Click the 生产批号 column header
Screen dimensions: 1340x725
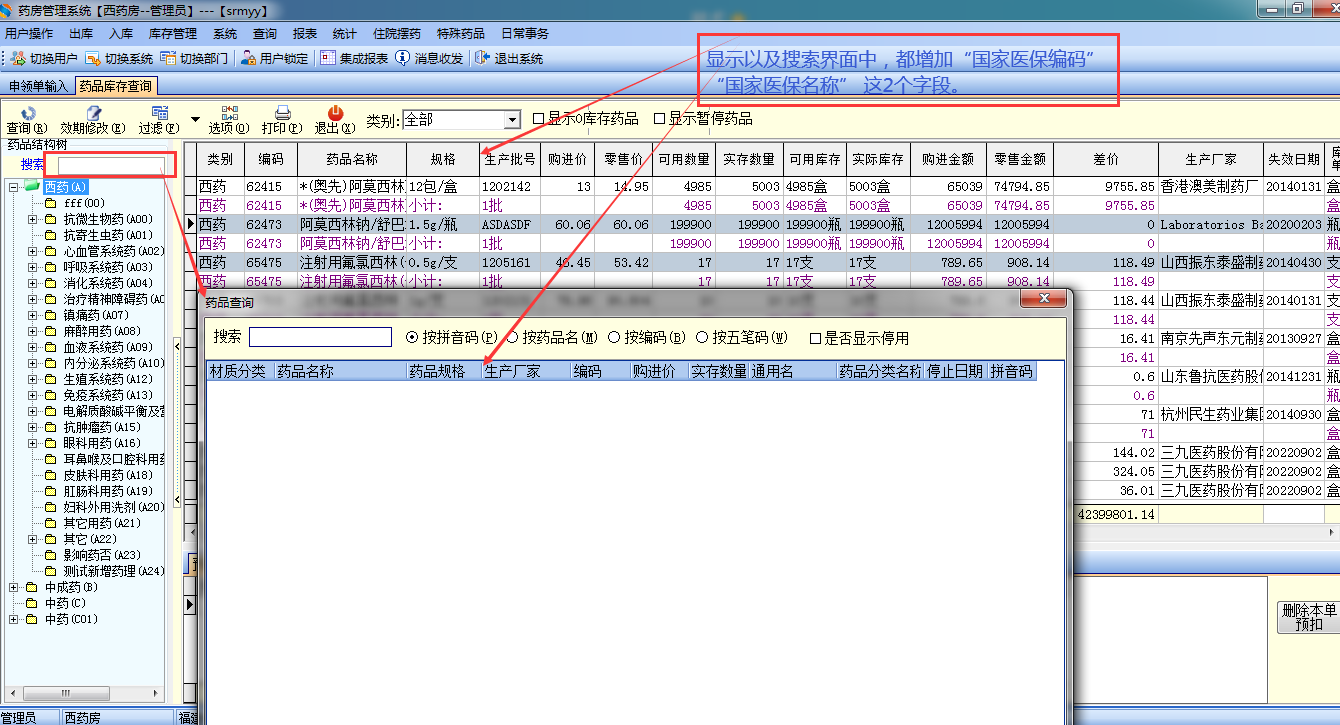(509, 159)
